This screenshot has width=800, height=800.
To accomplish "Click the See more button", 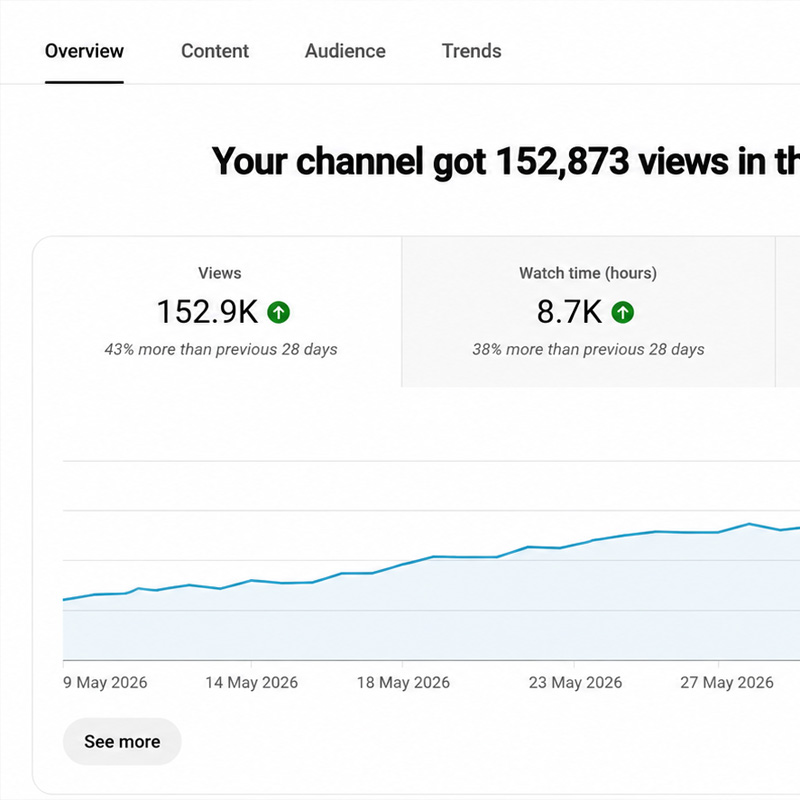I will click(x=122, y=741).
